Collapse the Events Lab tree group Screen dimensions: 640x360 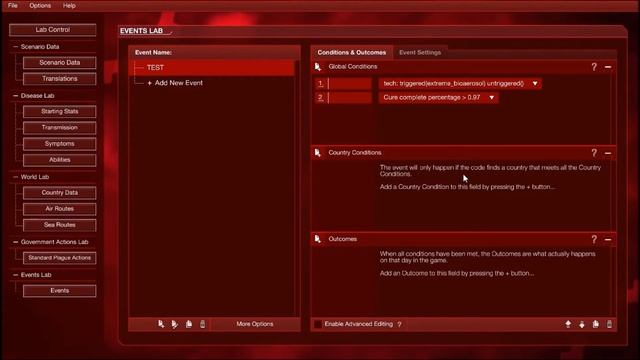(16, 275)
